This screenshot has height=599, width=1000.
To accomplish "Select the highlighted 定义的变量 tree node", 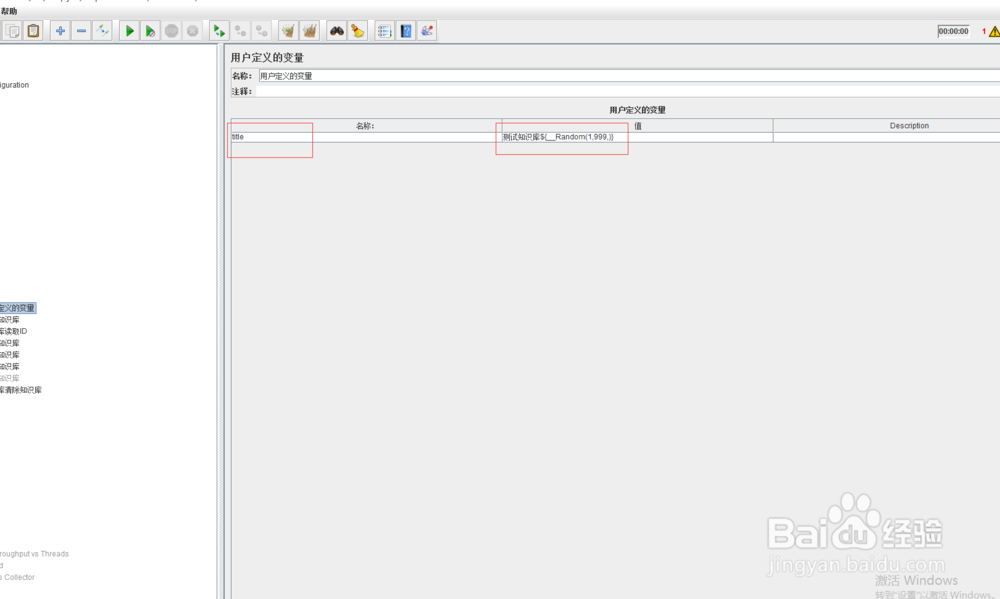I will pos(18,308).
